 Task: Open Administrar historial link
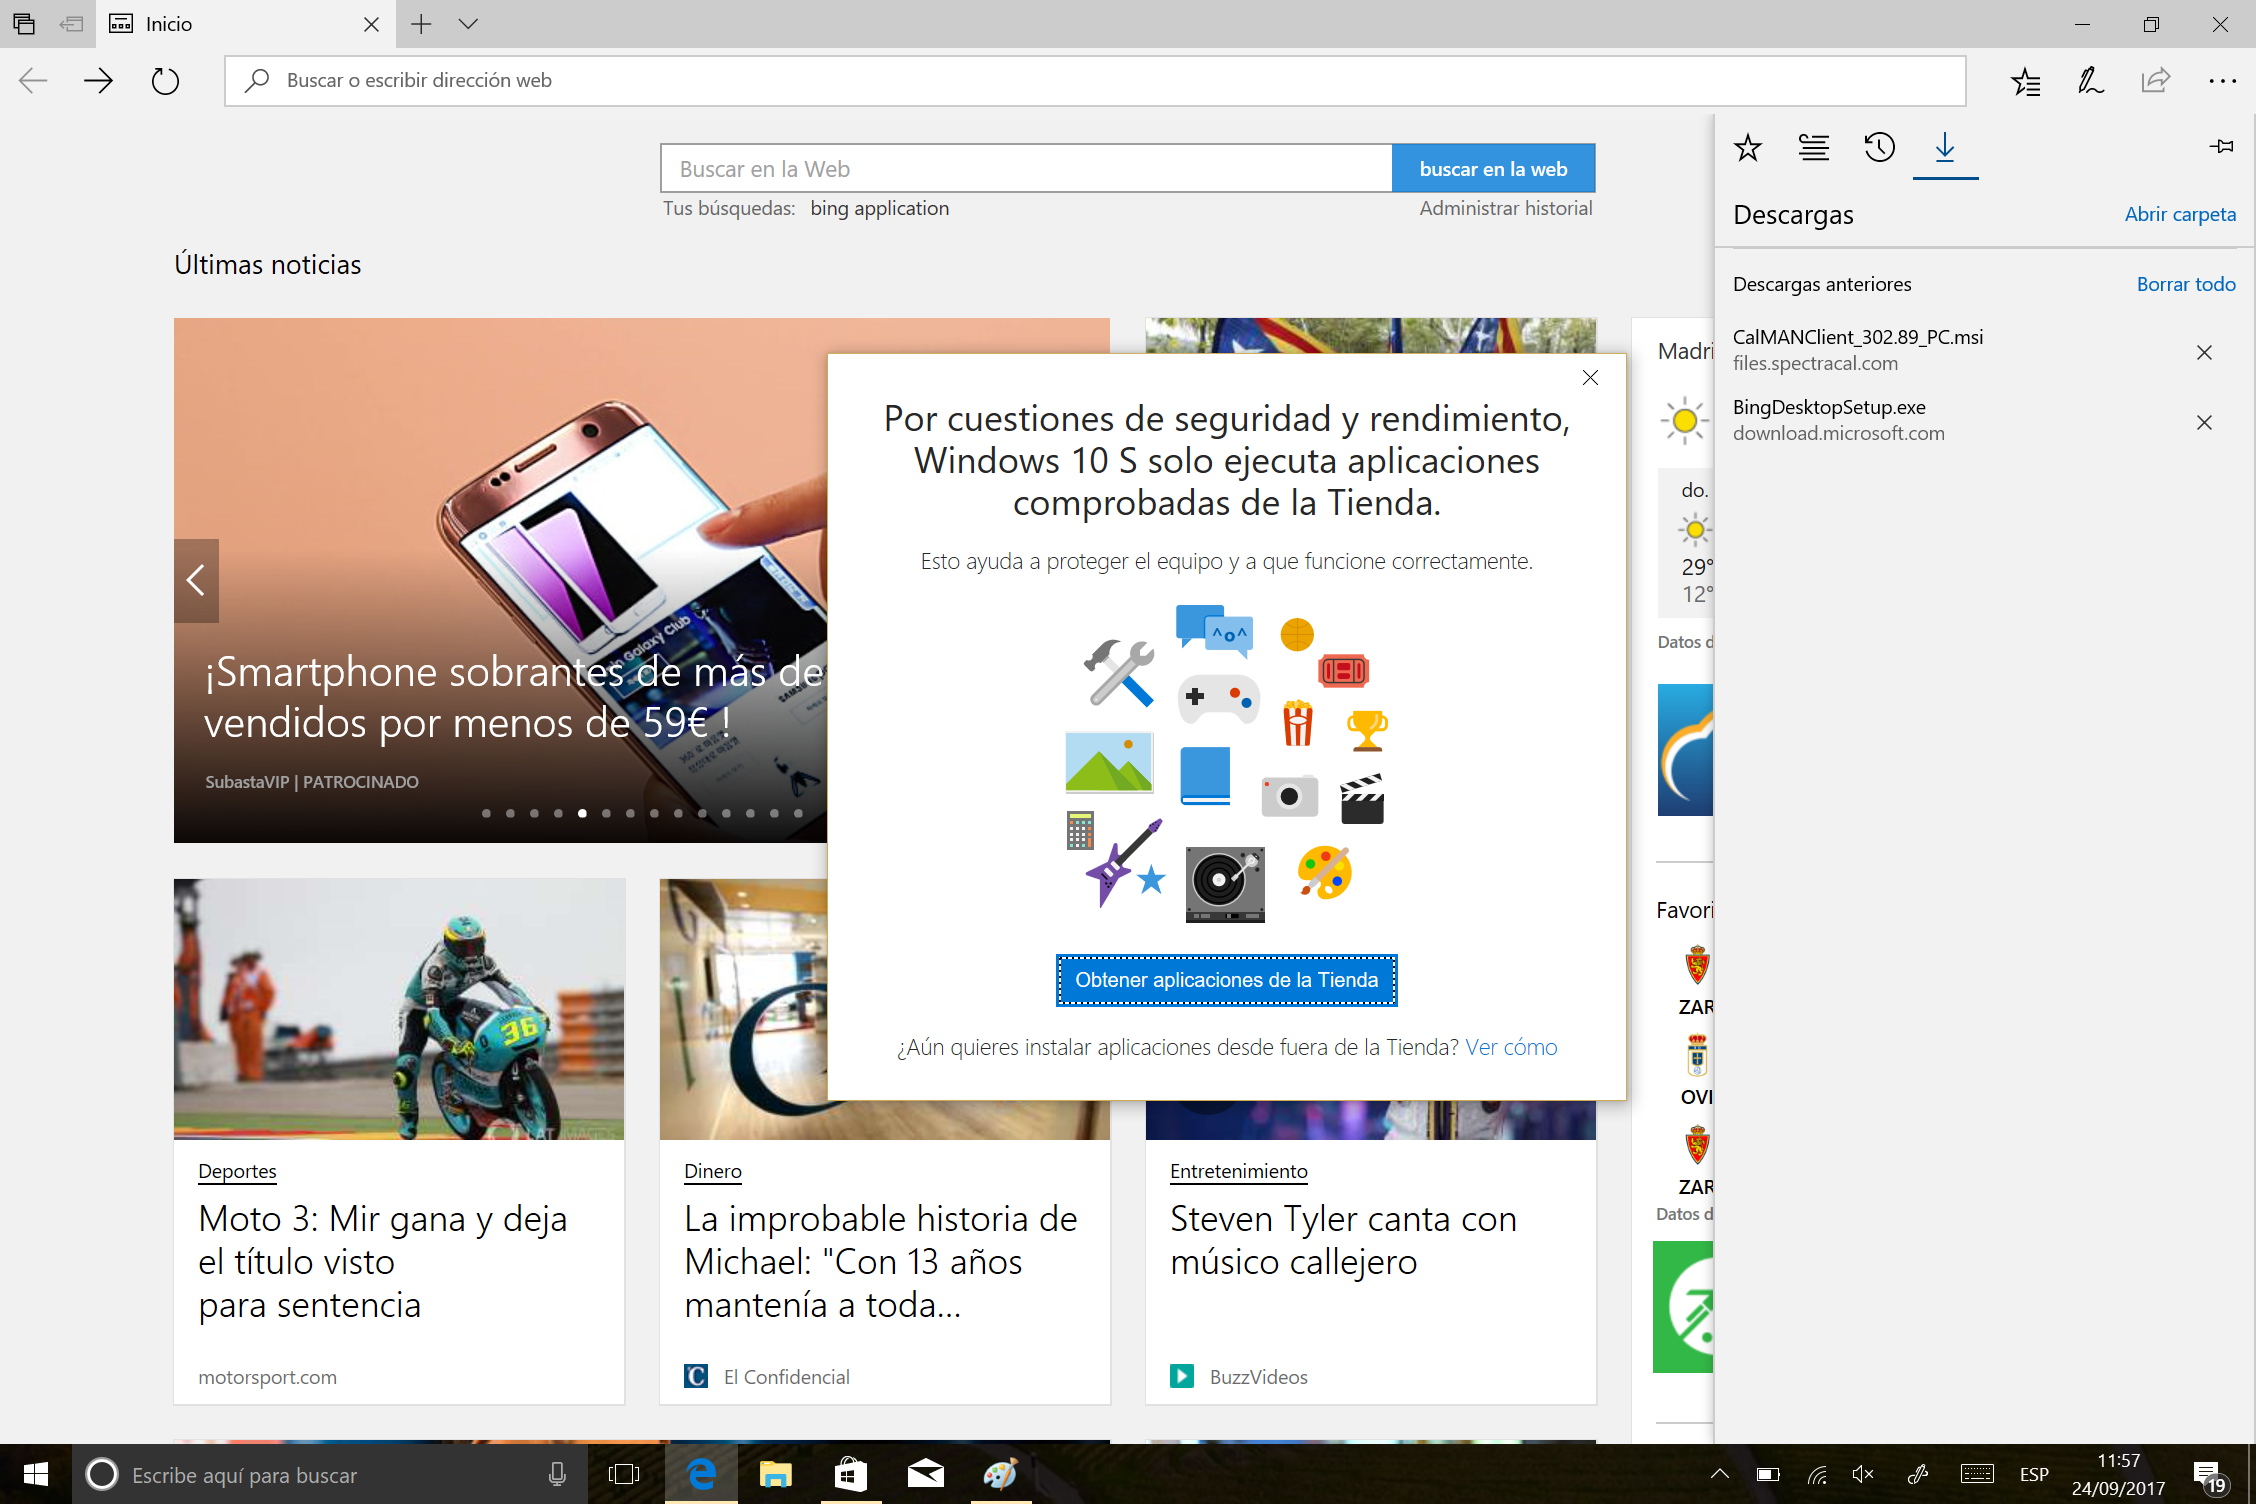pyautogui.click(x=1505, y=208)
